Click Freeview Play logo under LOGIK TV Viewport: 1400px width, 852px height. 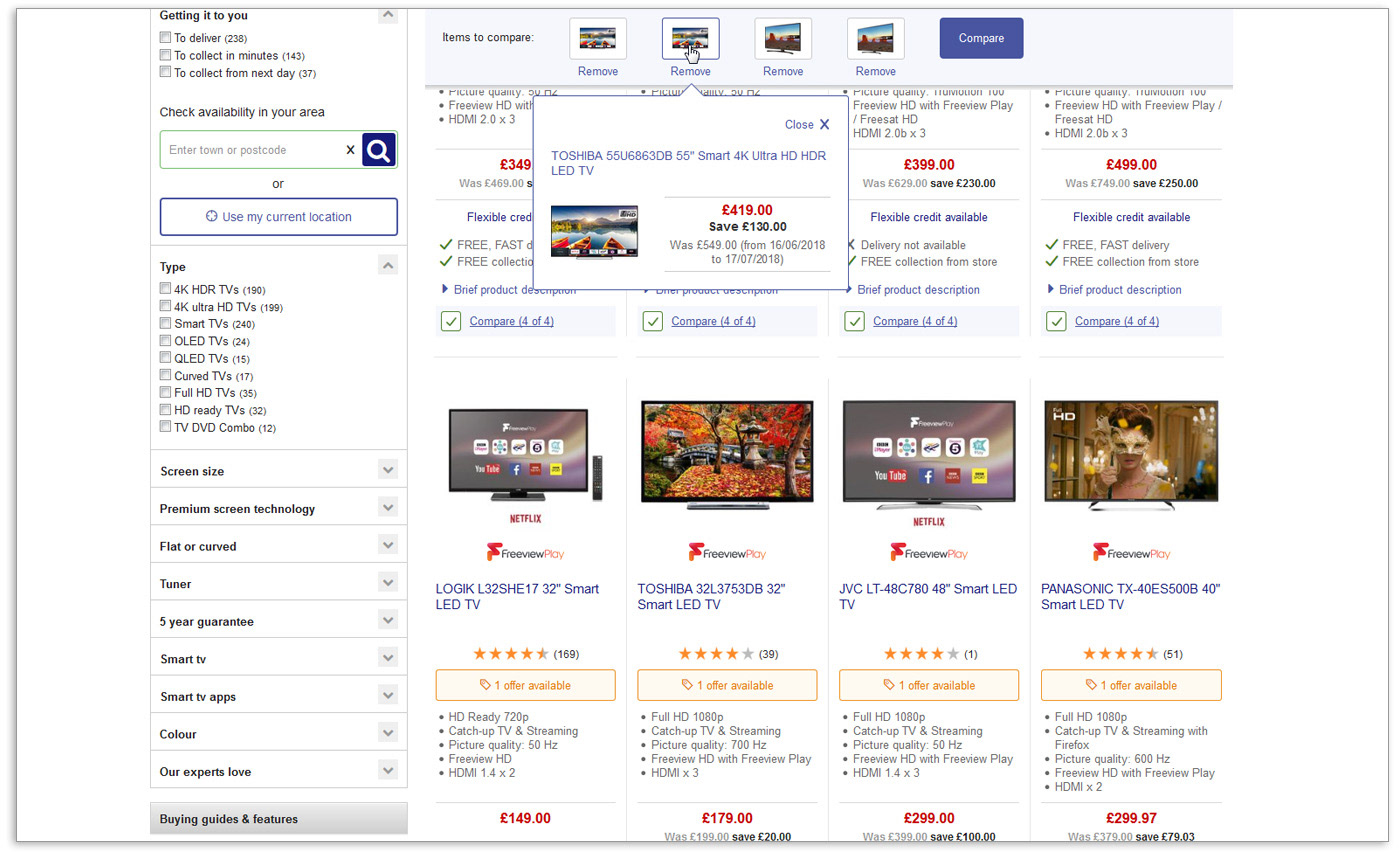[x=526, y=552]
